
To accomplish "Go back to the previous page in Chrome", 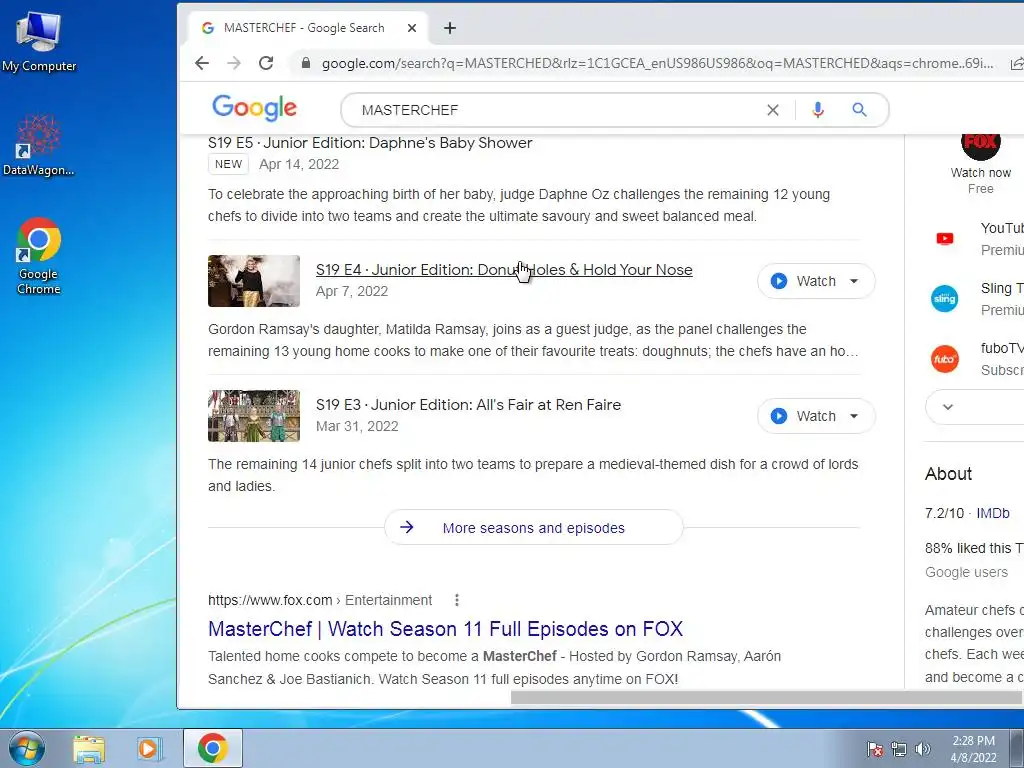I will [202, 63].
